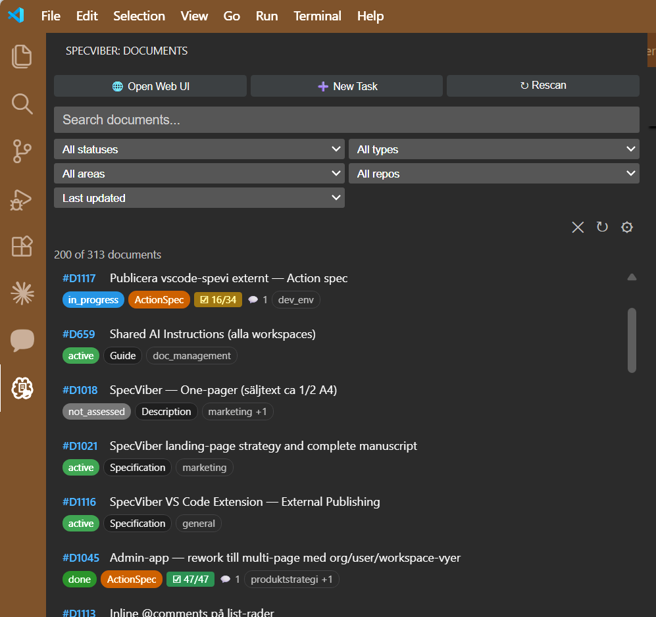Open the Help menu
Viewport: 656px width, 617px height.
[370, 16]
